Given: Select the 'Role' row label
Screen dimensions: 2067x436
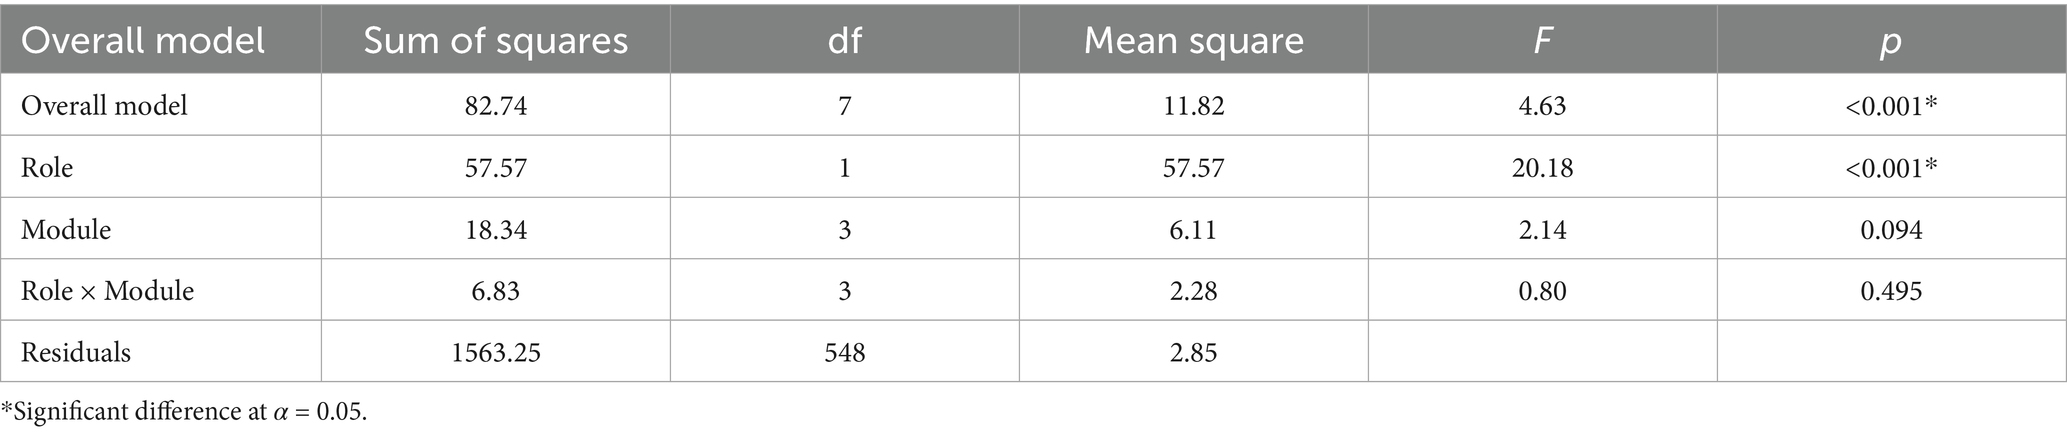Looking at the screenshot, I should (x=47, y=167).
